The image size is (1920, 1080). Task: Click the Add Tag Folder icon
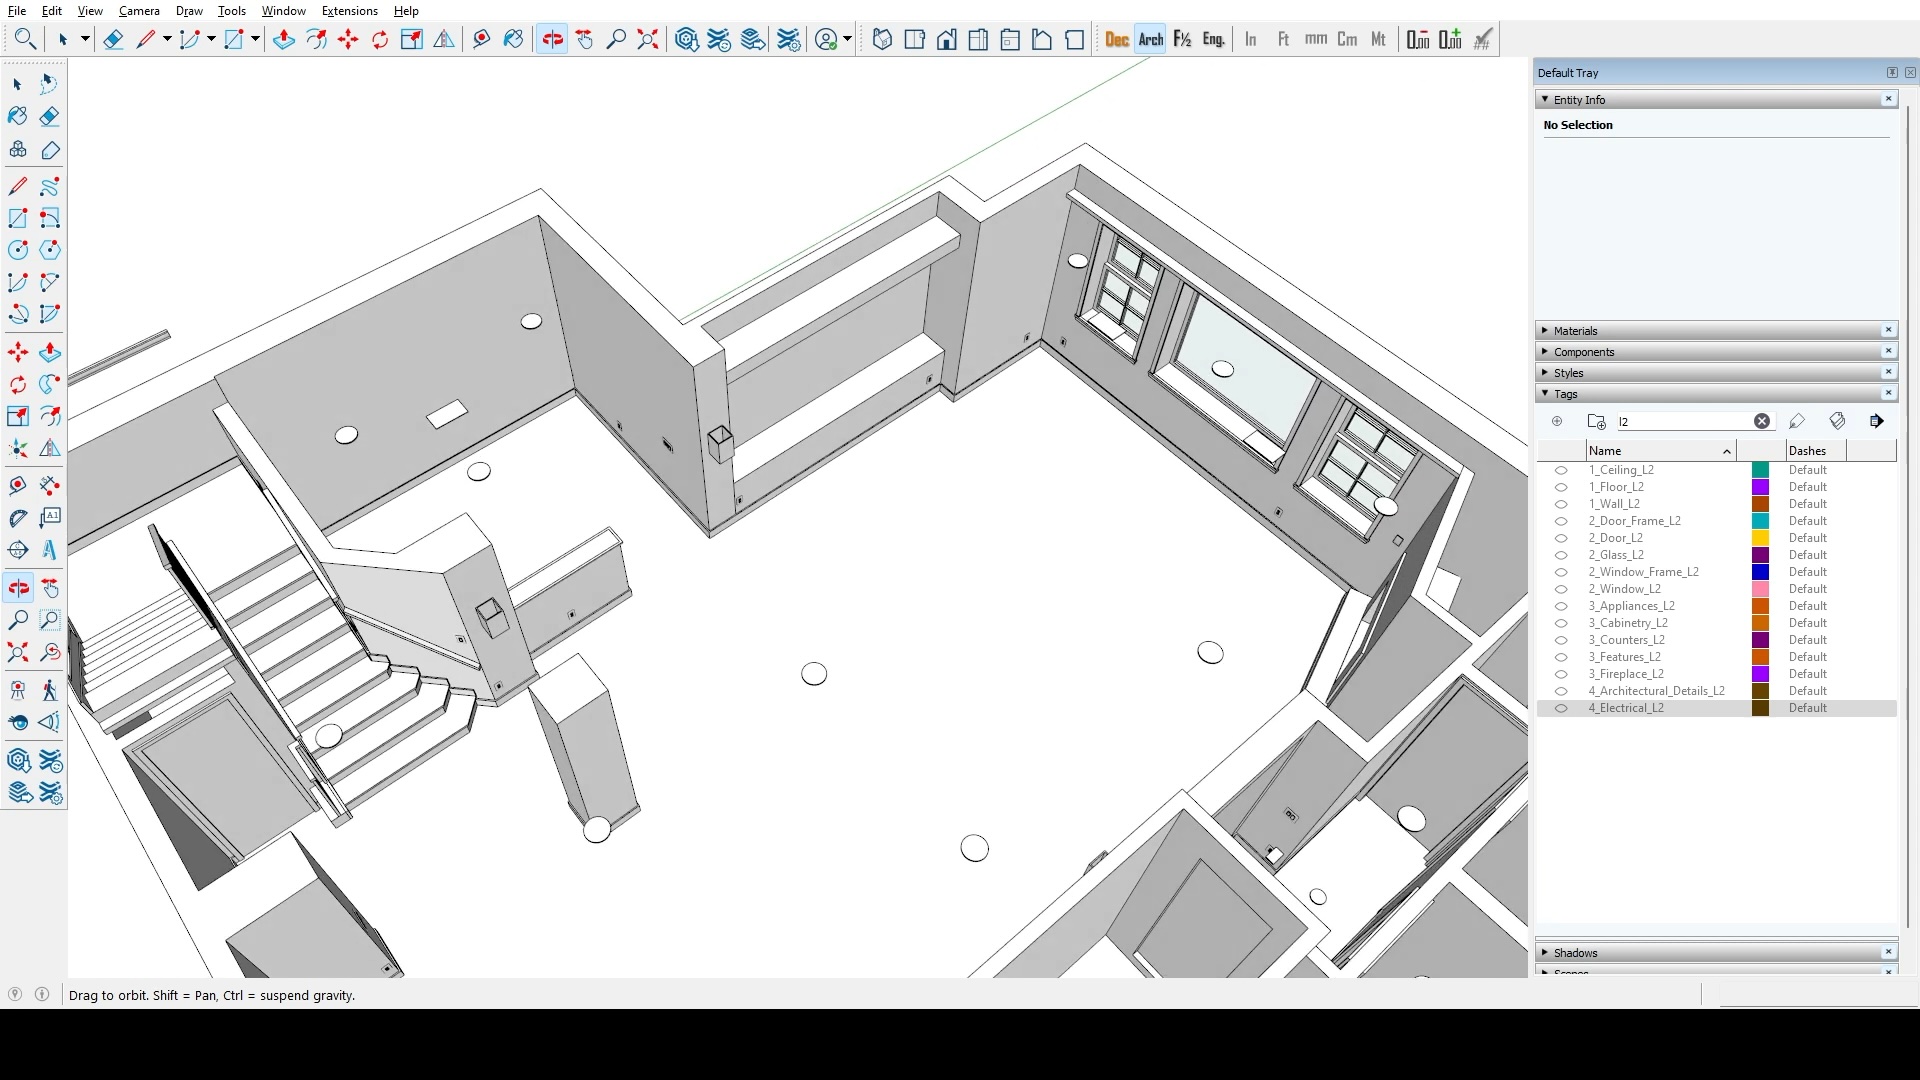click(1596, 422)
